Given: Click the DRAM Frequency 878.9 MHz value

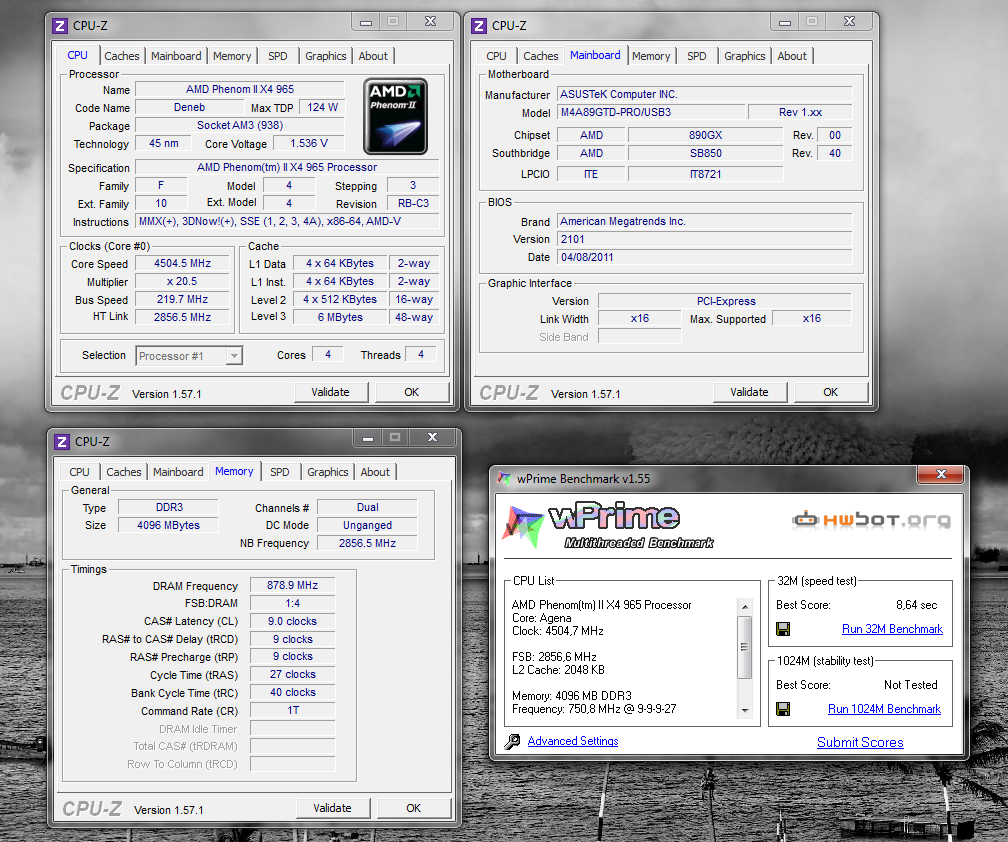Looking at the screenshot, I should coord(292,586).
